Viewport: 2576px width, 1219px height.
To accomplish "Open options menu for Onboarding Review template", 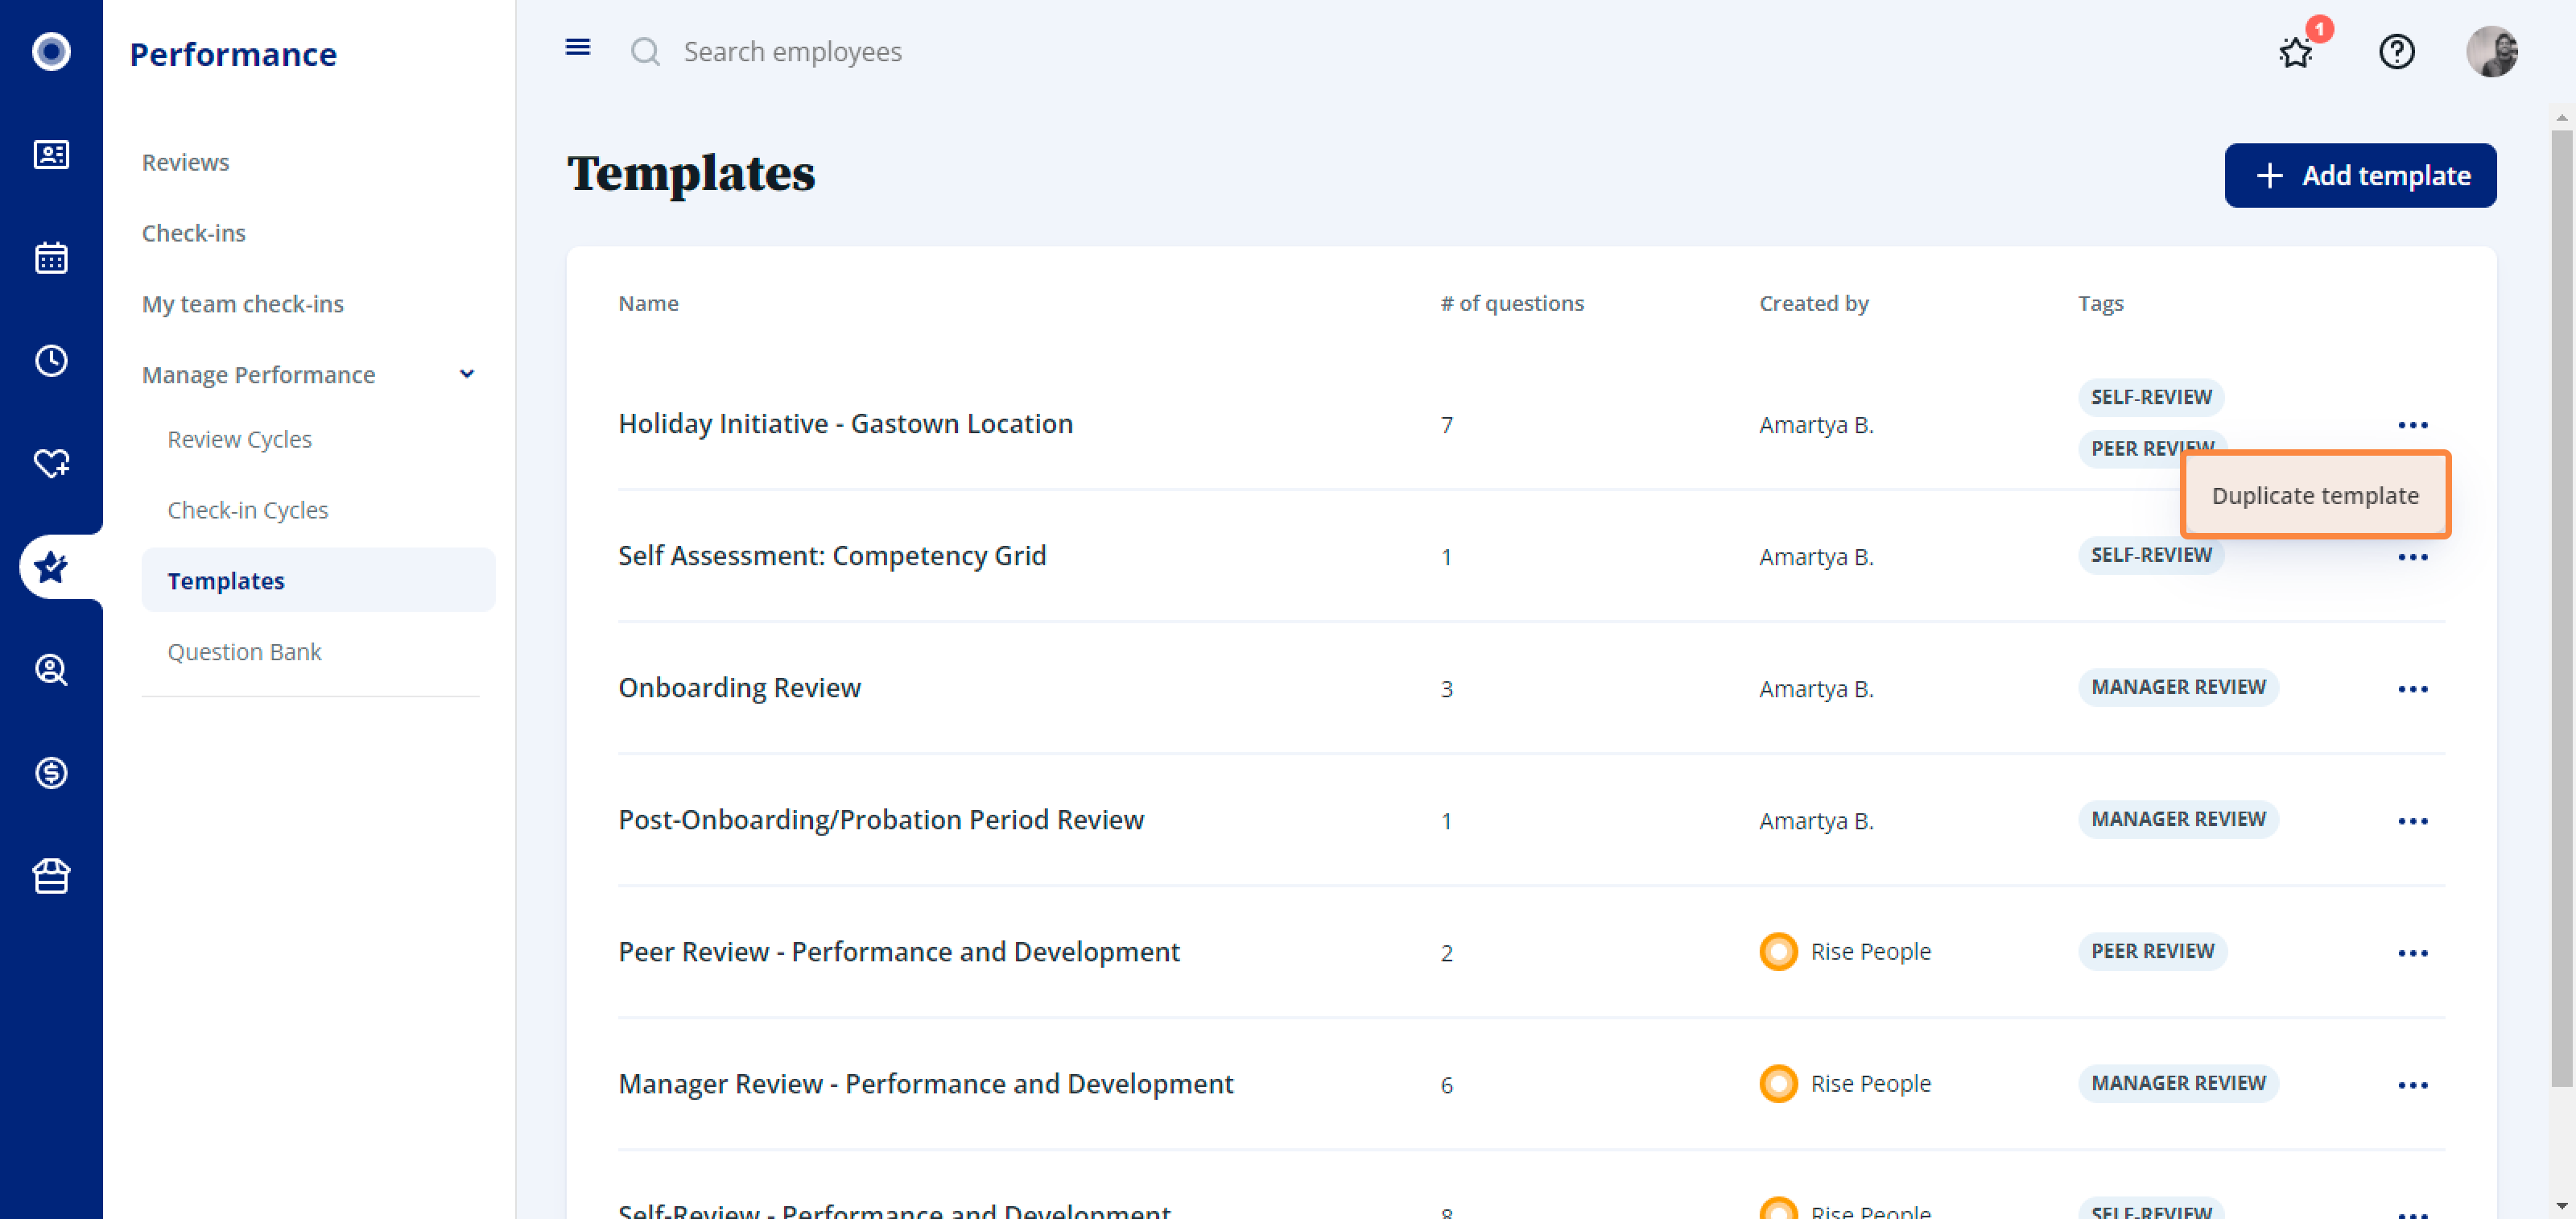I will (x=2415, y=688).
